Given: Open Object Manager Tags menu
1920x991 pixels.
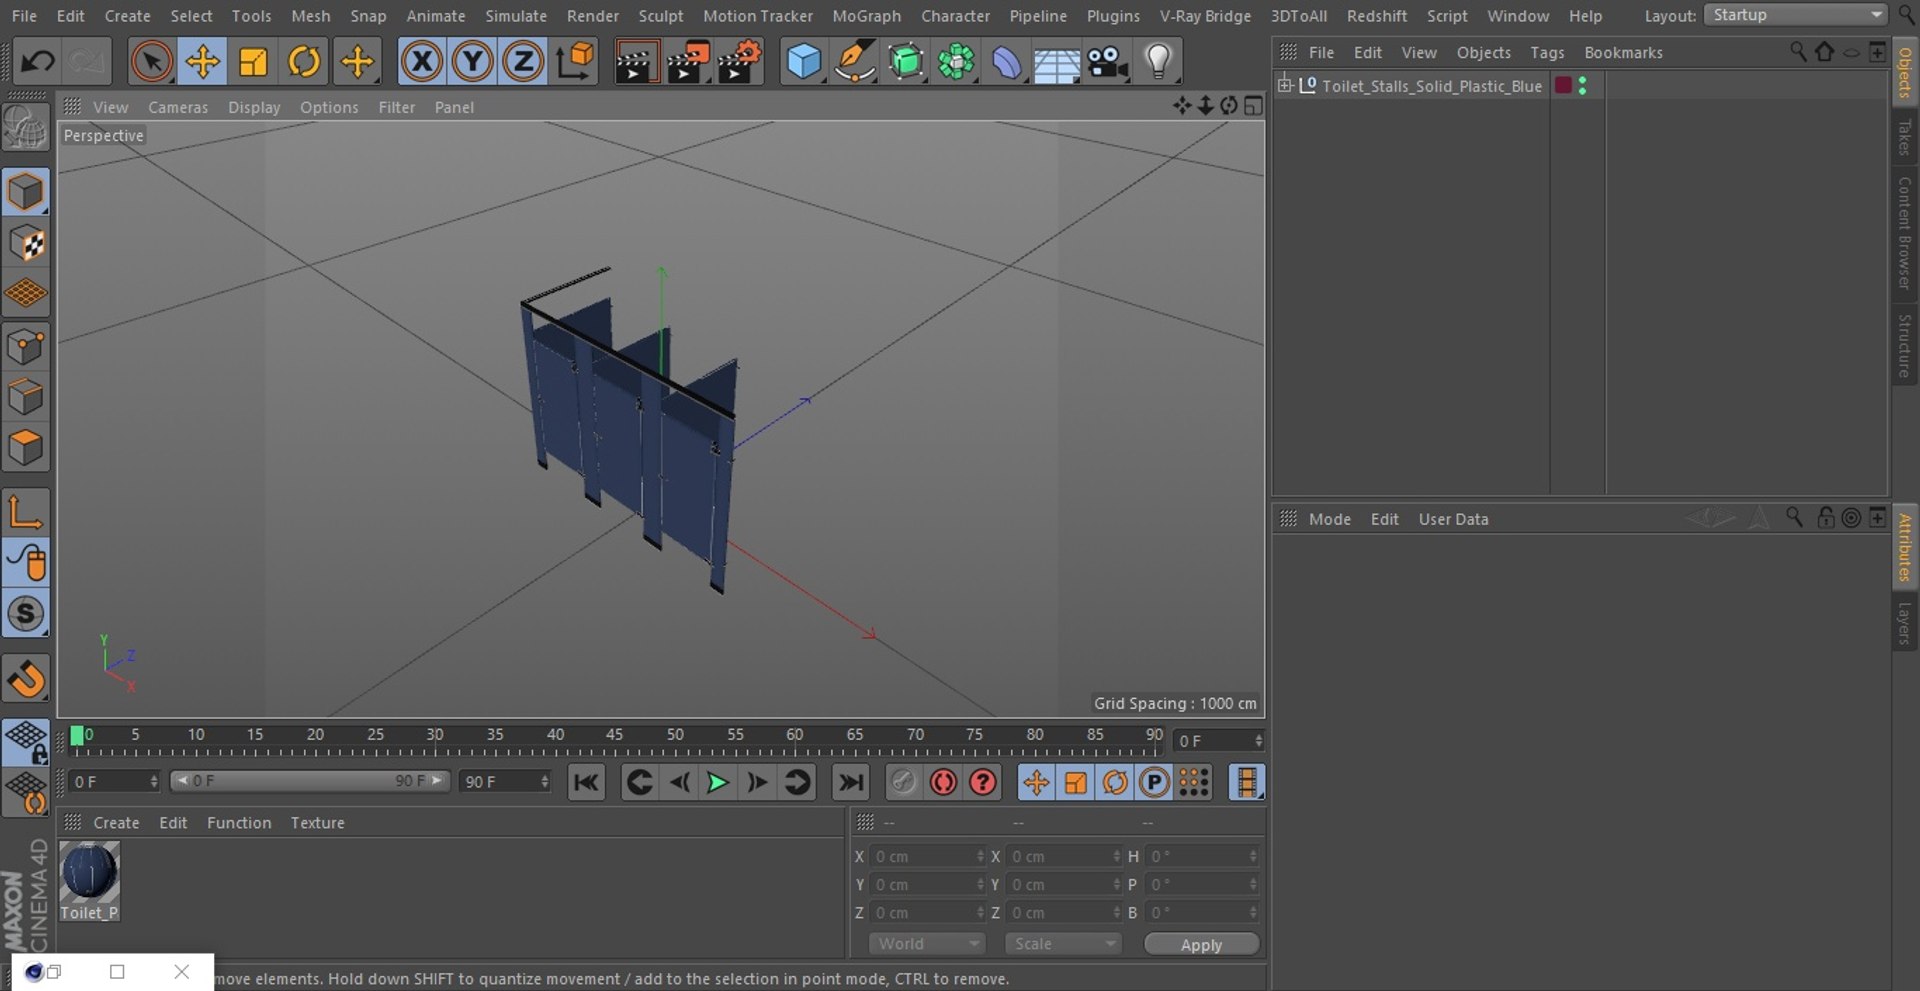Looking at the screenshot, I should (x=1547, y=52).
